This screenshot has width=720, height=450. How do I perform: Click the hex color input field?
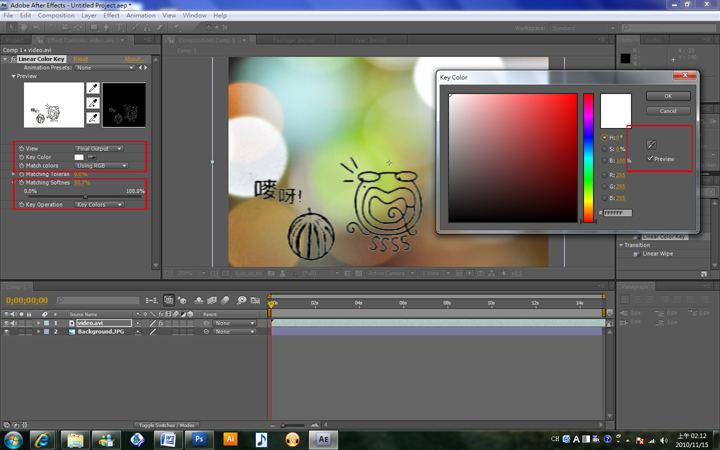[x=617, y=213]
